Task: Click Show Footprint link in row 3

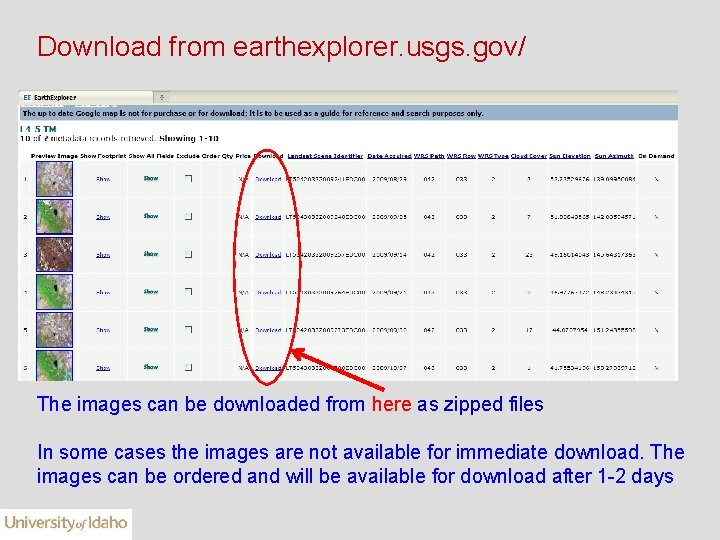Action: coord(103,254)
